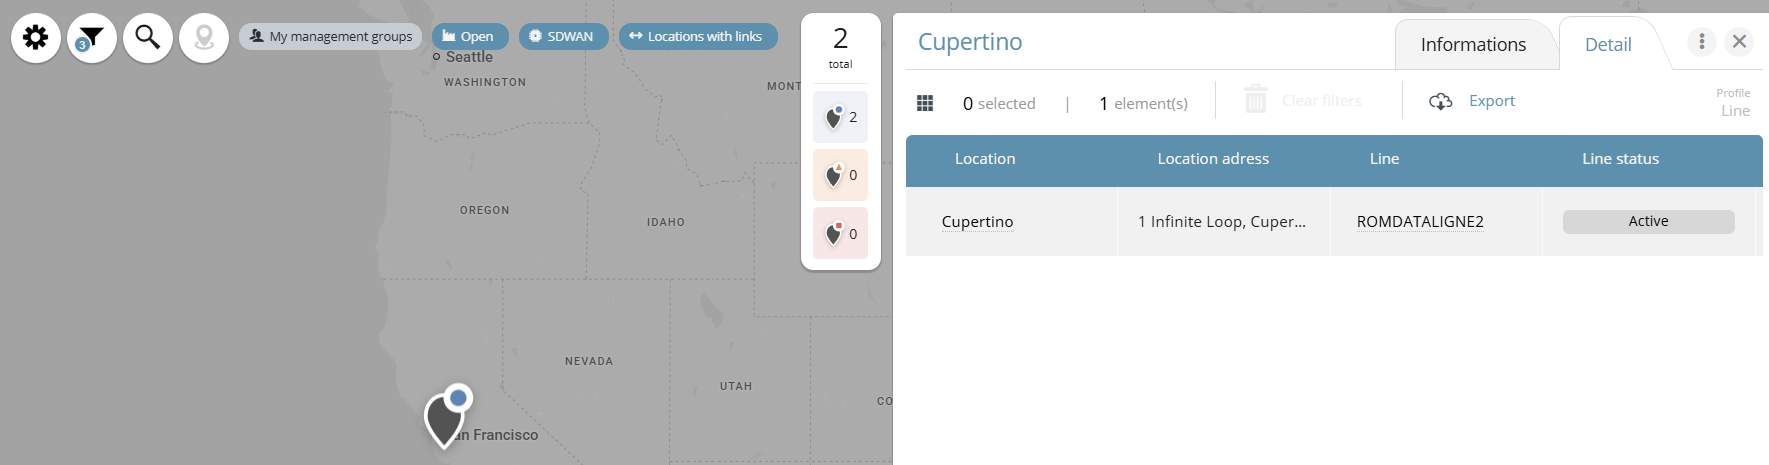This screenshot has height=465, width=1769.
Task: Open the three-dot more options menu
Action: coord(1701,41)
